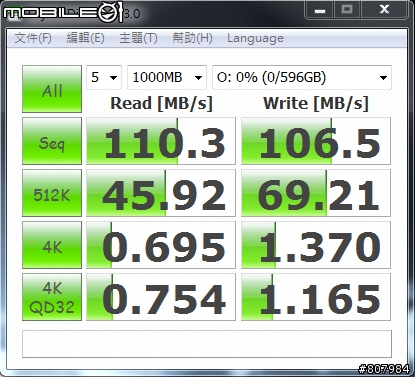The height and width of the screenshot is (377, 415).
Task: Start the 512K benchmark test
Action: 52,193
